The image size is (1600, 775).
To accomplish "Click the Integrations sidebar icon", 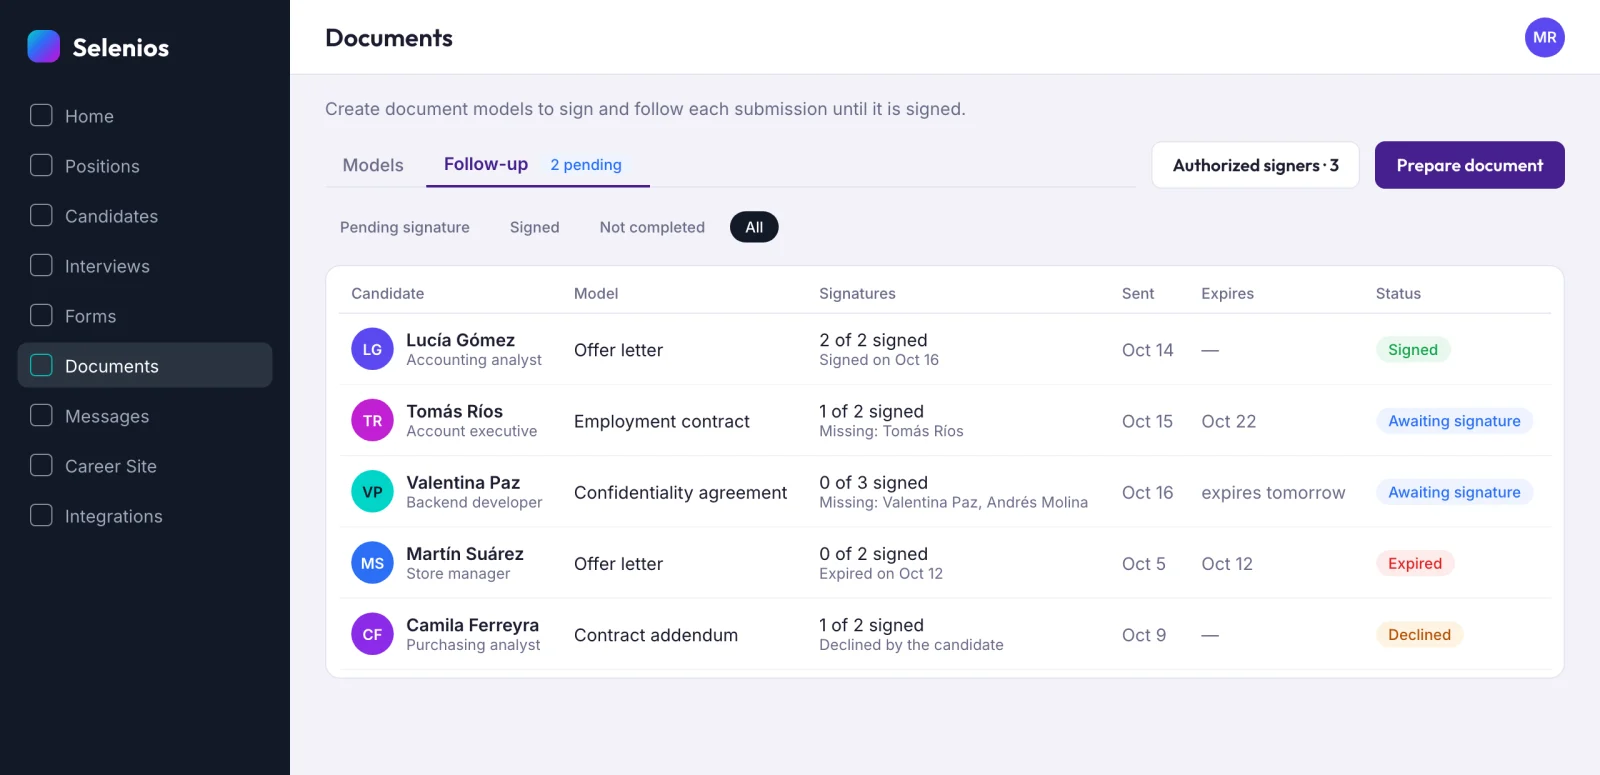I will 41,515.
